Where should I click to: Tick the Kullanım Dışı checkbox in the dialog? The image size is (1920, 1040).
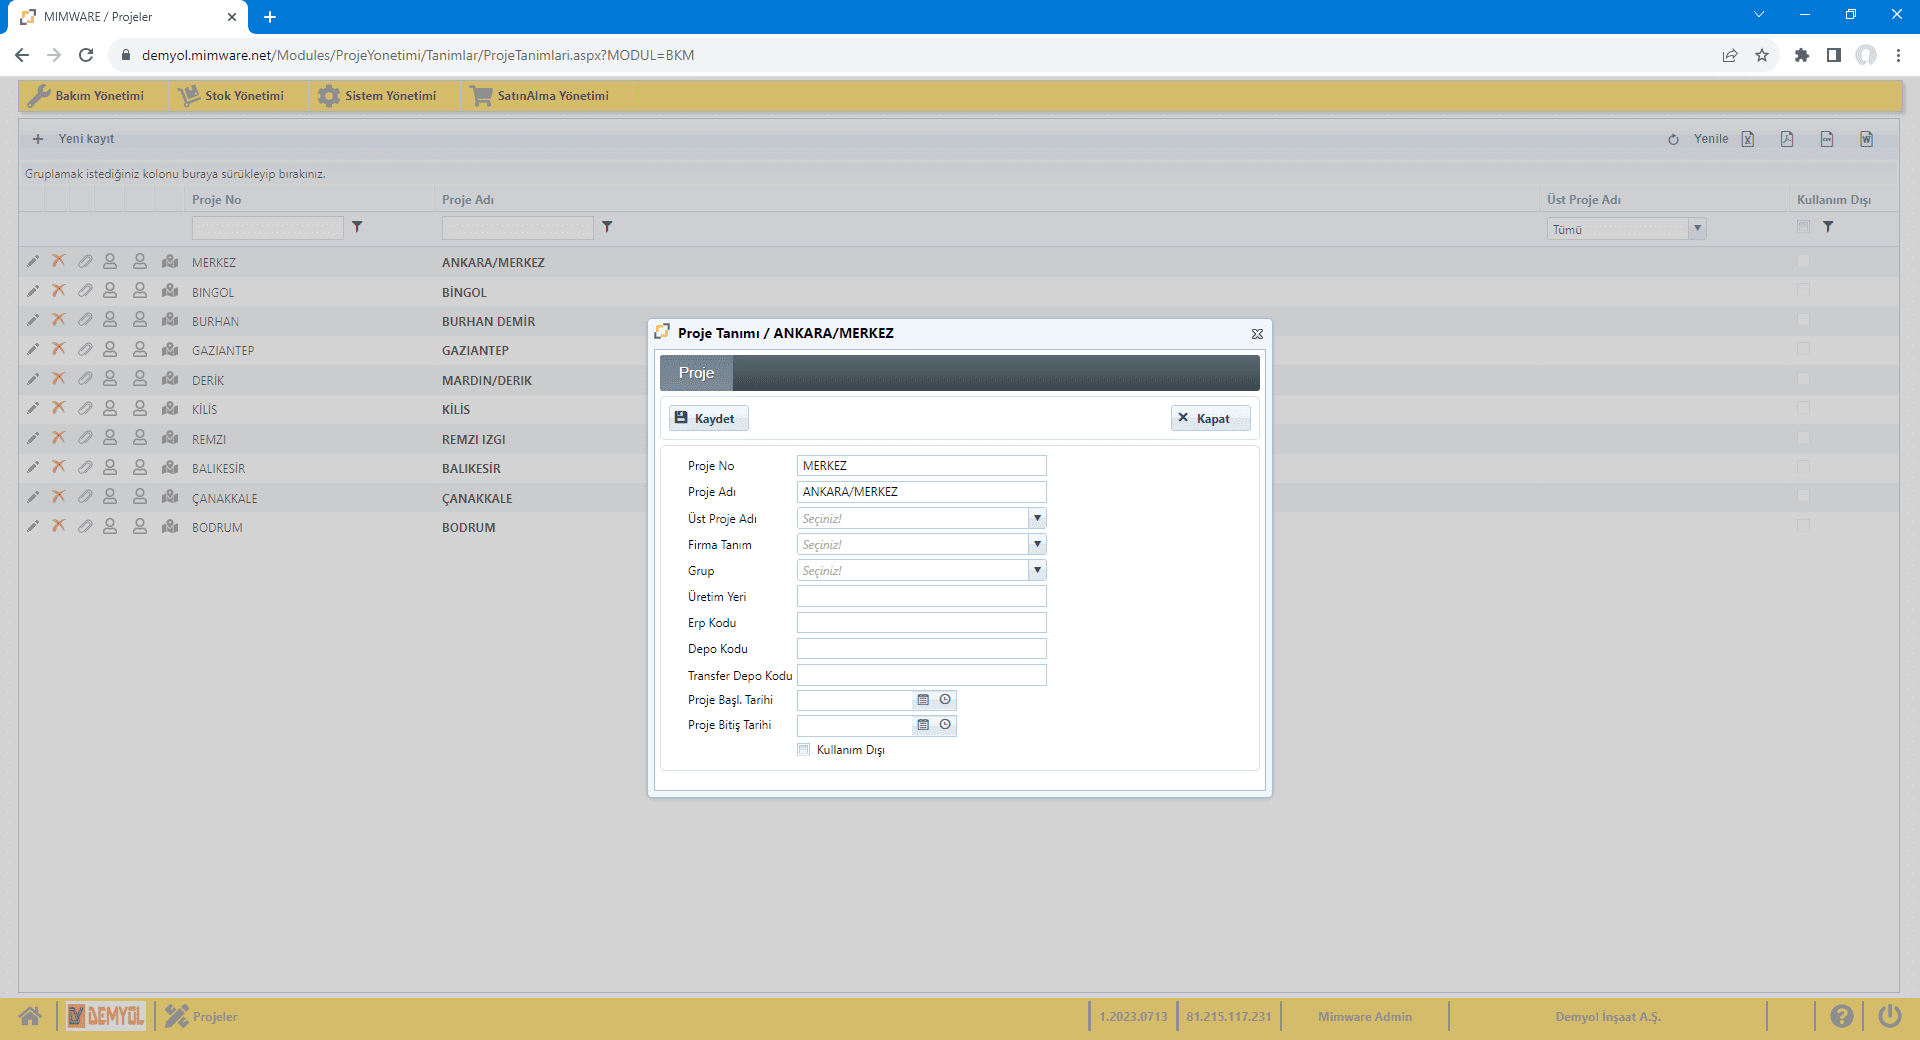tap(803, 750)
